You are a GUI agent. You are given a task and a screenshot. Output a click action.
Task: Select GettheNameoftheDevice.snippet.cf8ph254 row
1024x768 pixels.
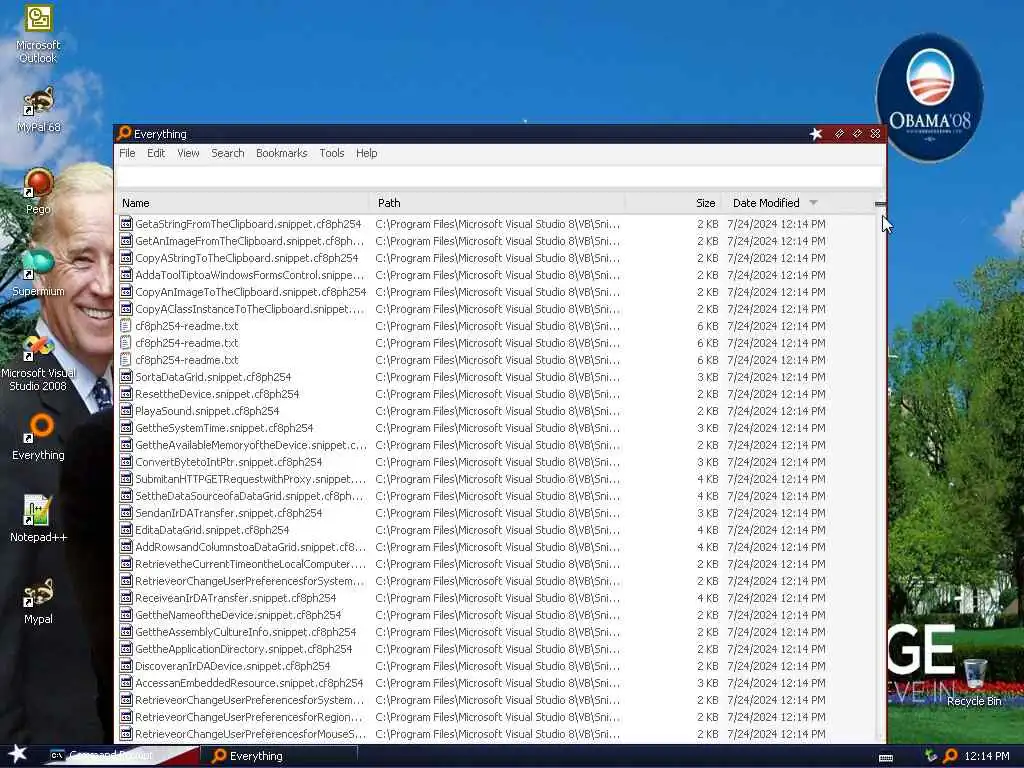point(495,615)
